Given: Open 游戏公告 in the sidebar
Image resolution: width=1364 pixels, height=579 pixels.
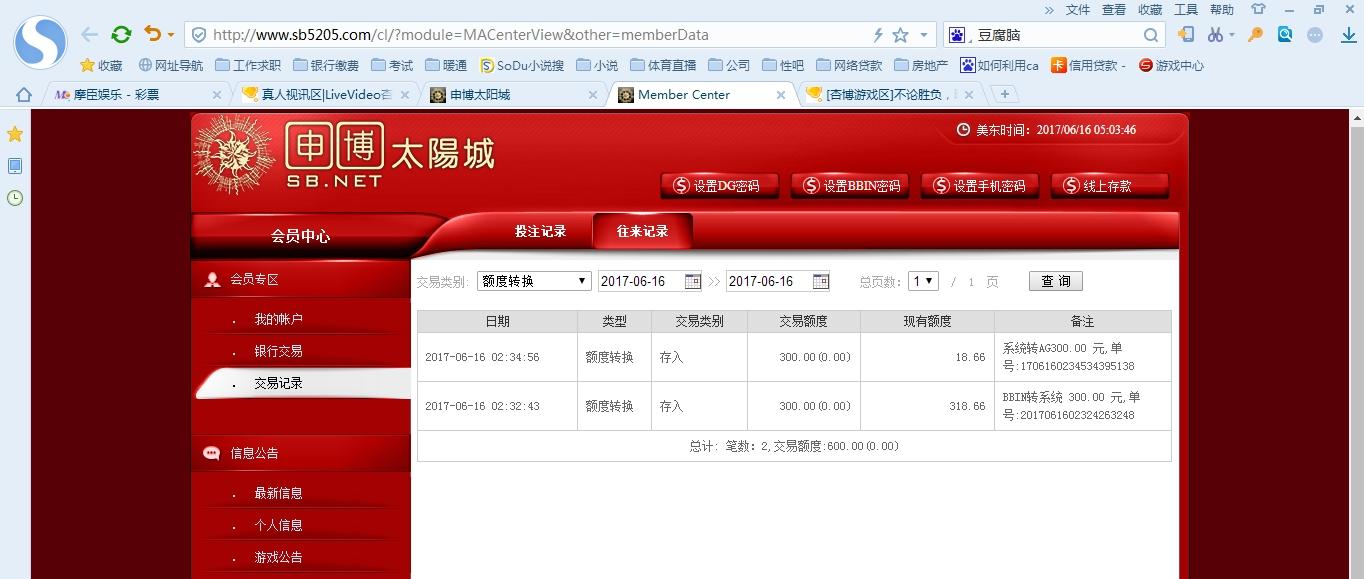Looking at the screenshot, I should pyautogui.click(x=278, y=557).
